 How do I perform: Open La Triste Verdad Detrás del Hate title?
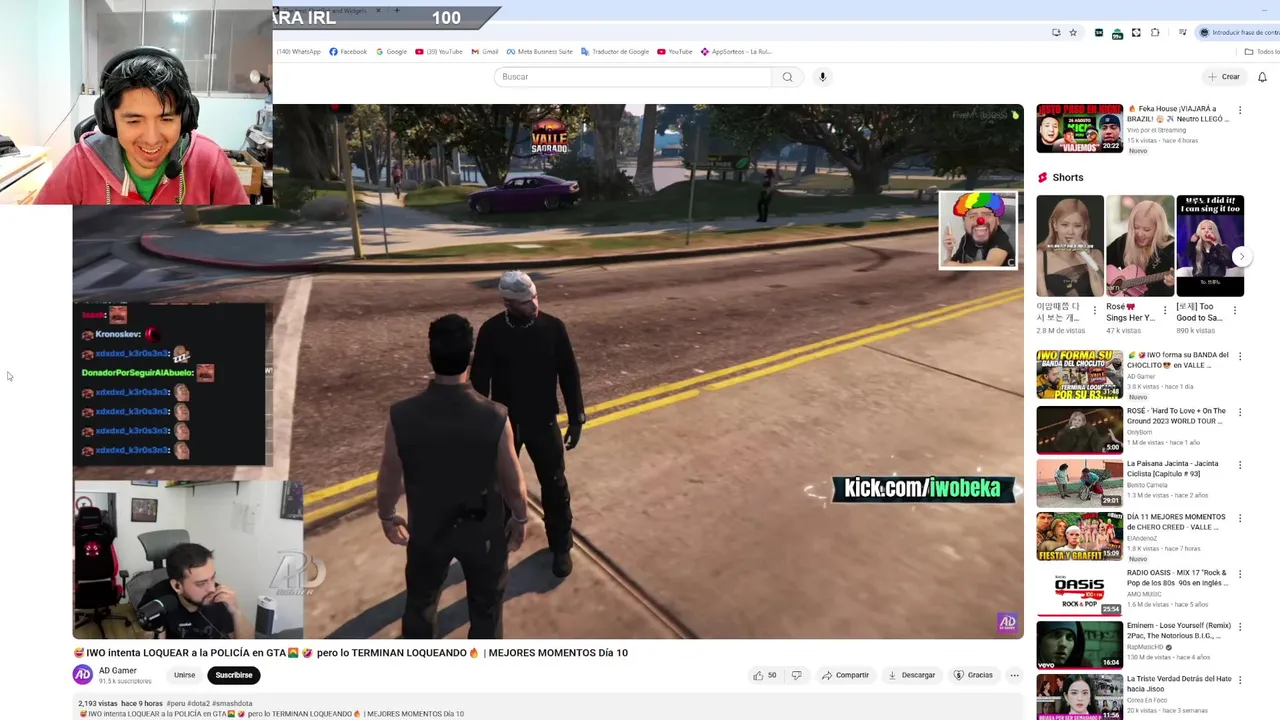click(1179, 684)
